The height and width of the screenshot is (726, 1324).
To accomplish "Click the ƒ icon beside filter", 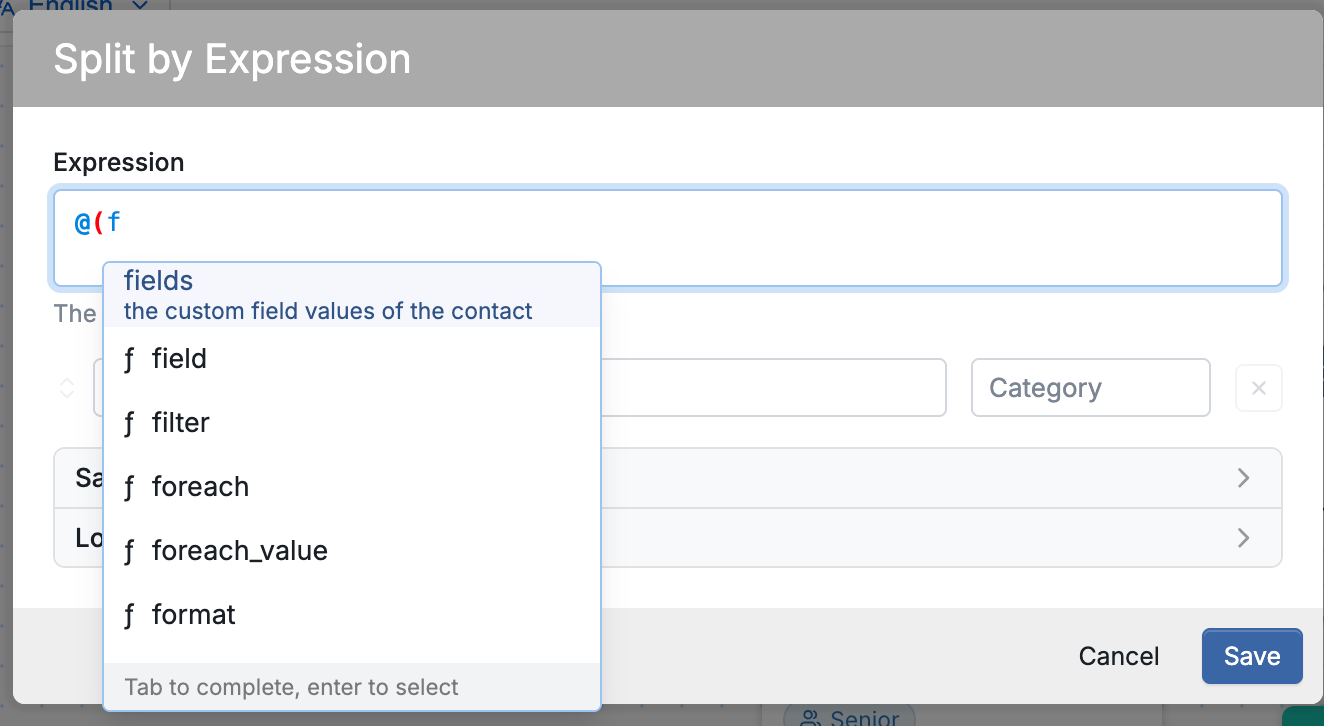I will click(129, 423).
